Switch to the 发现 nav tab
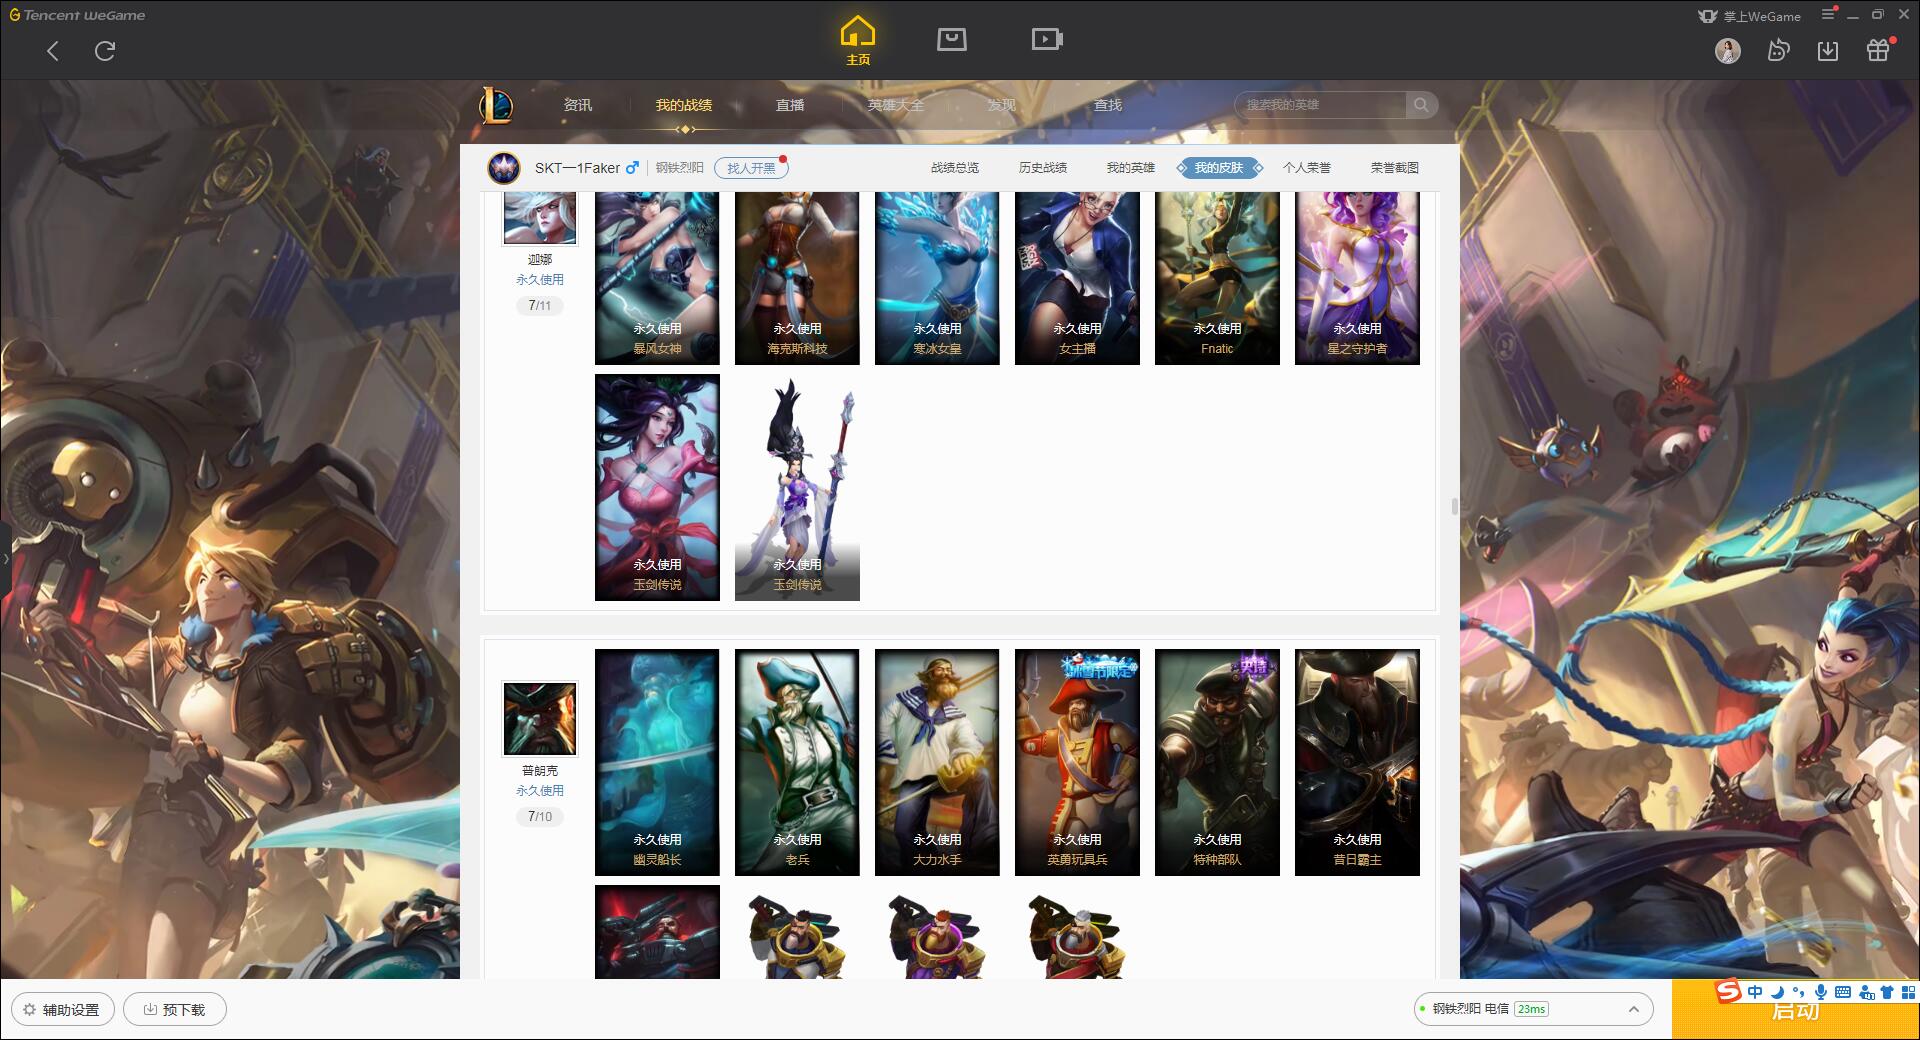Image resolution: width=1920 pixels, height=1040 pixels. [x=1002, y=105]
